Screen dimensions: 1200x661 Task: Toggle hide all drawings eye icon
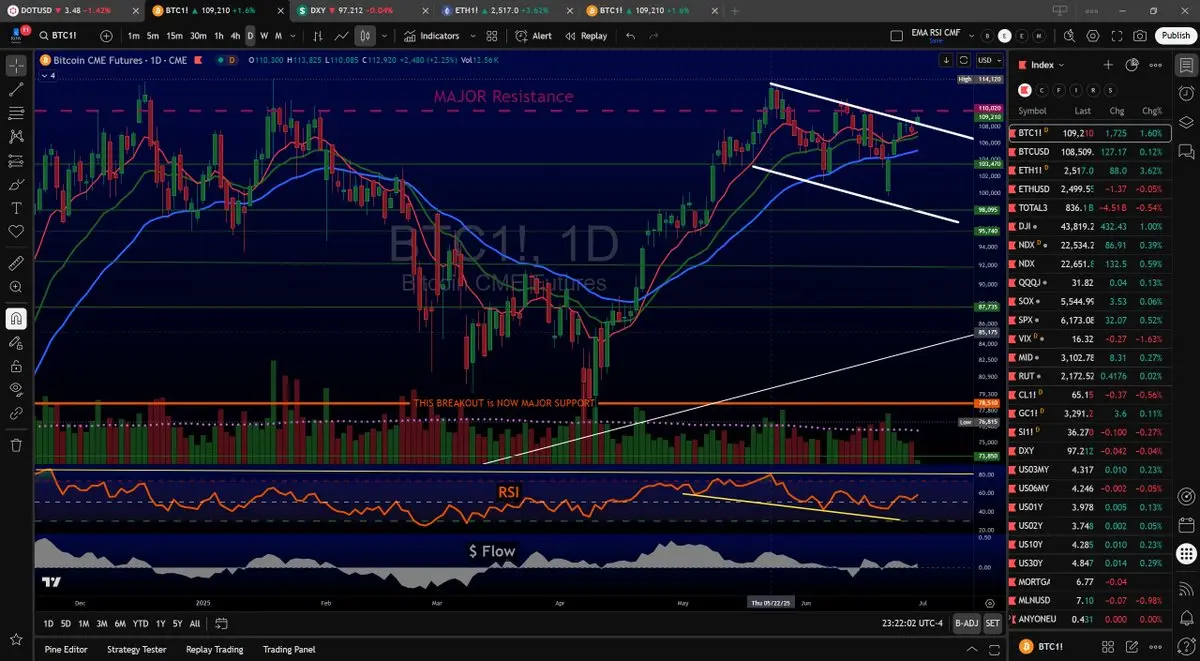[x=16, y=388]
